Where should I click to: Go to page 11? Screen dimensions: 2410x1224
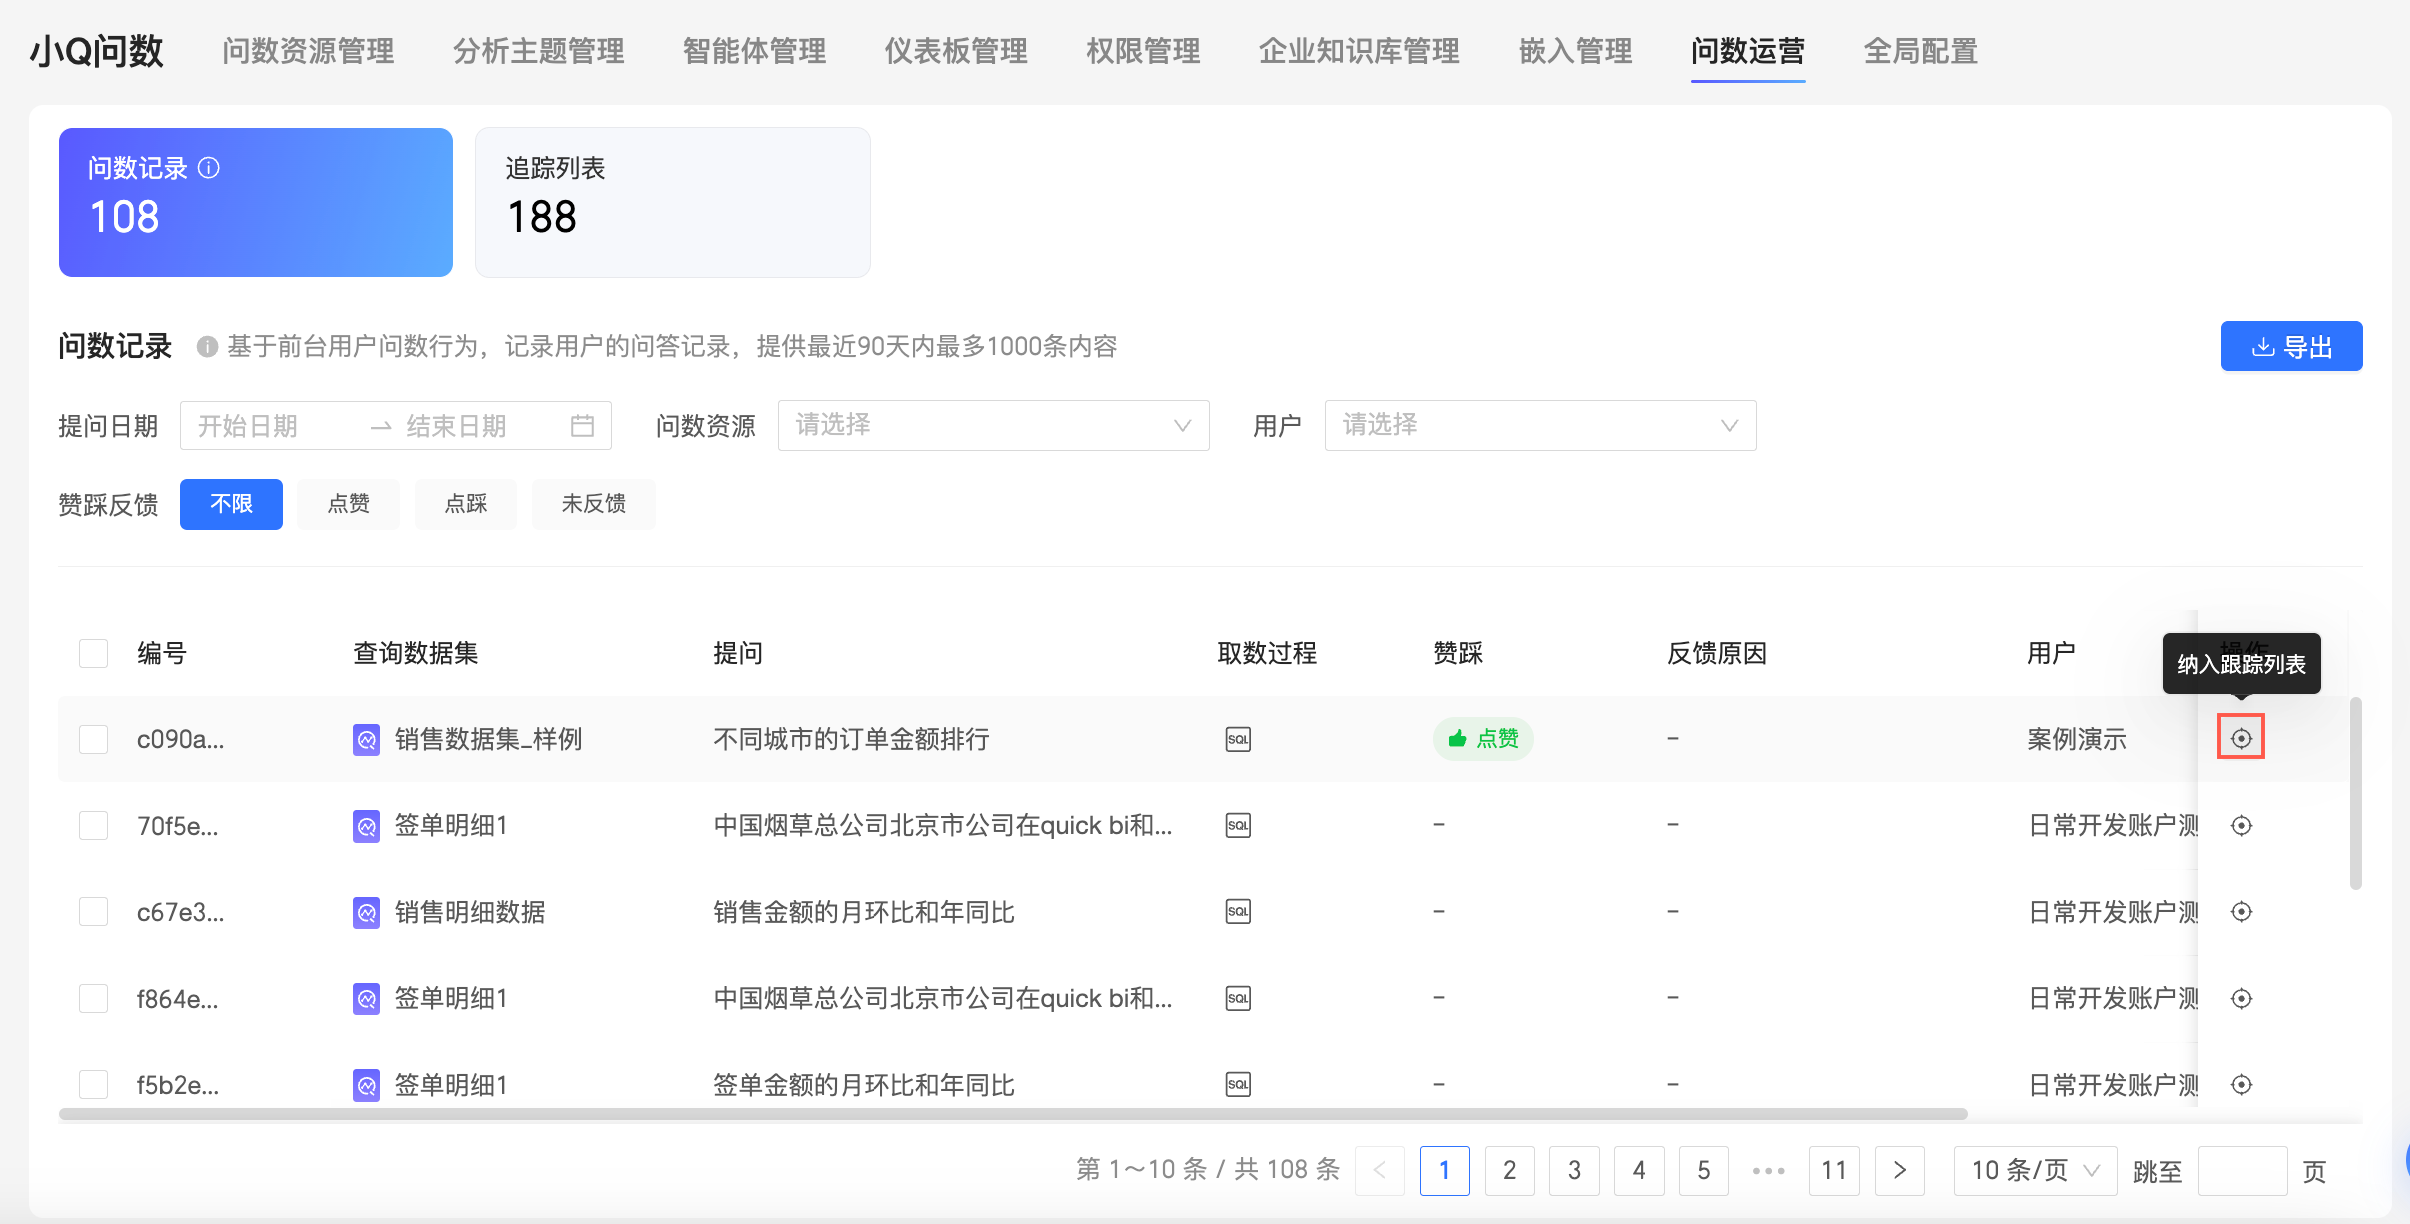[x=1834, y=1170]
